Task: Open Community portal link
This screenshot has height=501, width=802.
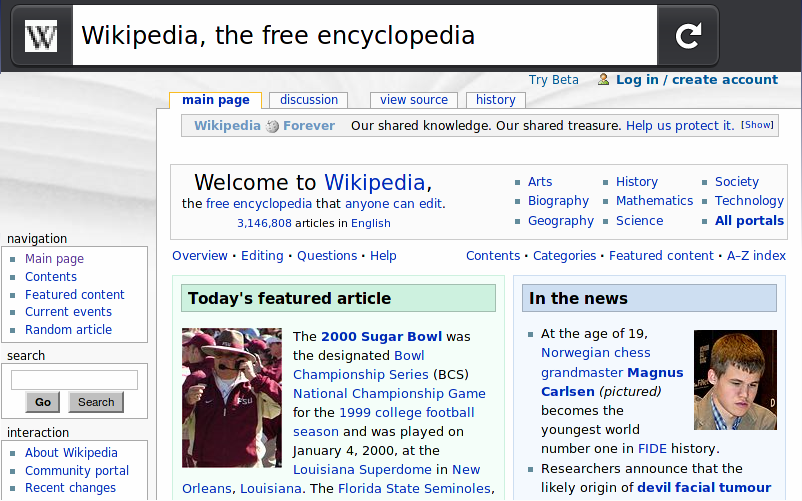Action: coord(77,471)
